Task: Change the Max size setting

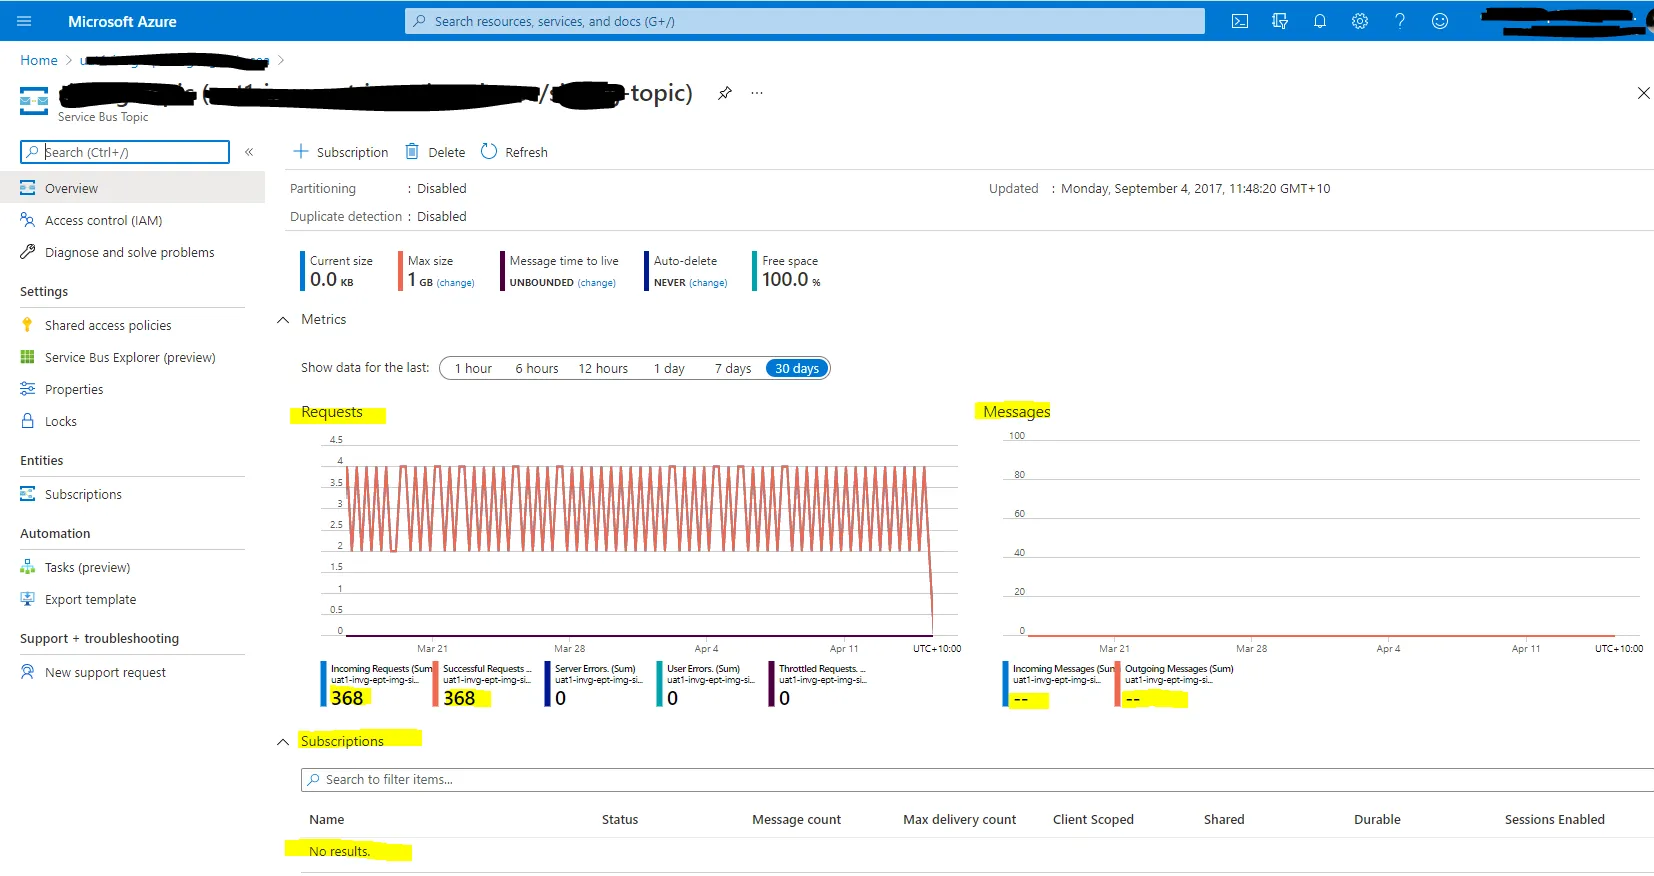Action: pos(455,283)
